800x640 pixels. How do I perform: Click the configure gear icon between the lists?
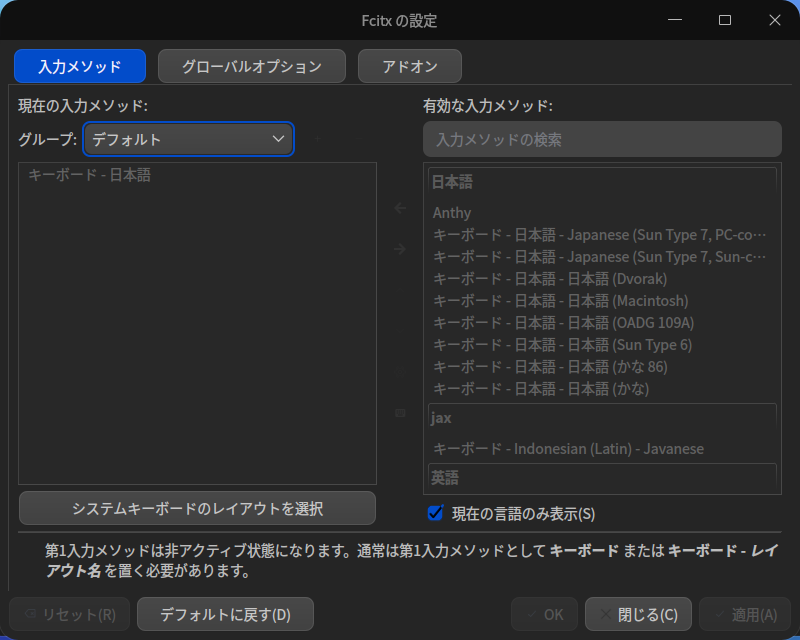click(400, 373)
